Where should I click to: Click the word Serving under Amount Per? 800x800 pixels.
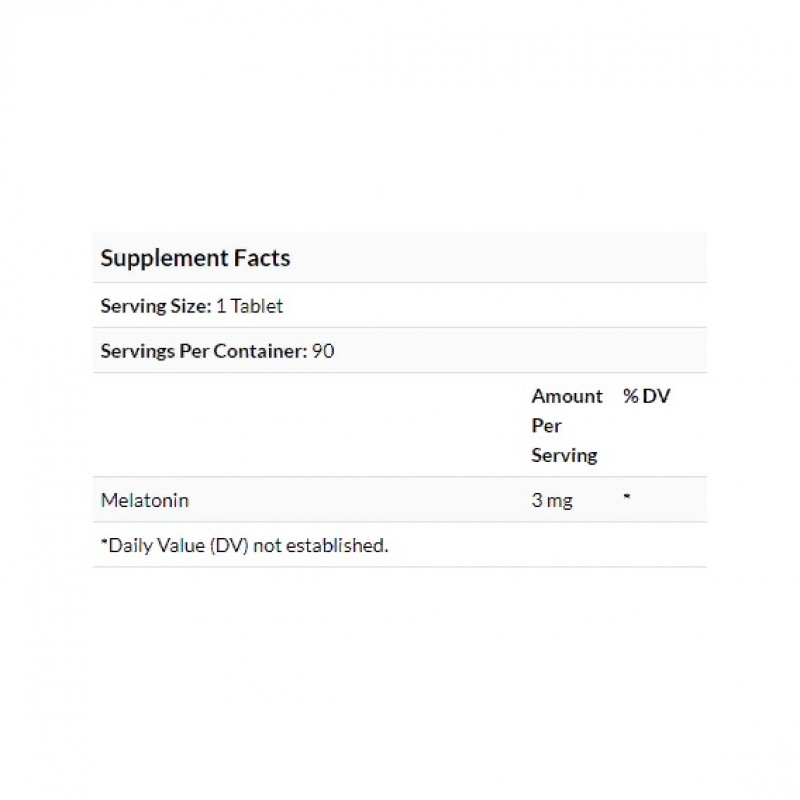(x=564, y=455)
